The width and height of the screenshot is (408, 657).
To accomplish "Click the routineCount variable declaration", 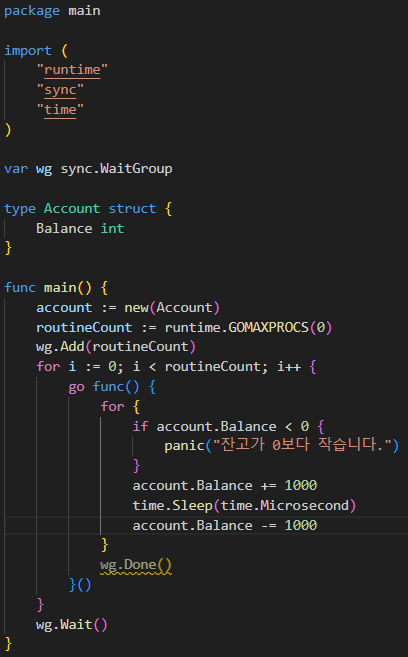I will click(84, 327).
